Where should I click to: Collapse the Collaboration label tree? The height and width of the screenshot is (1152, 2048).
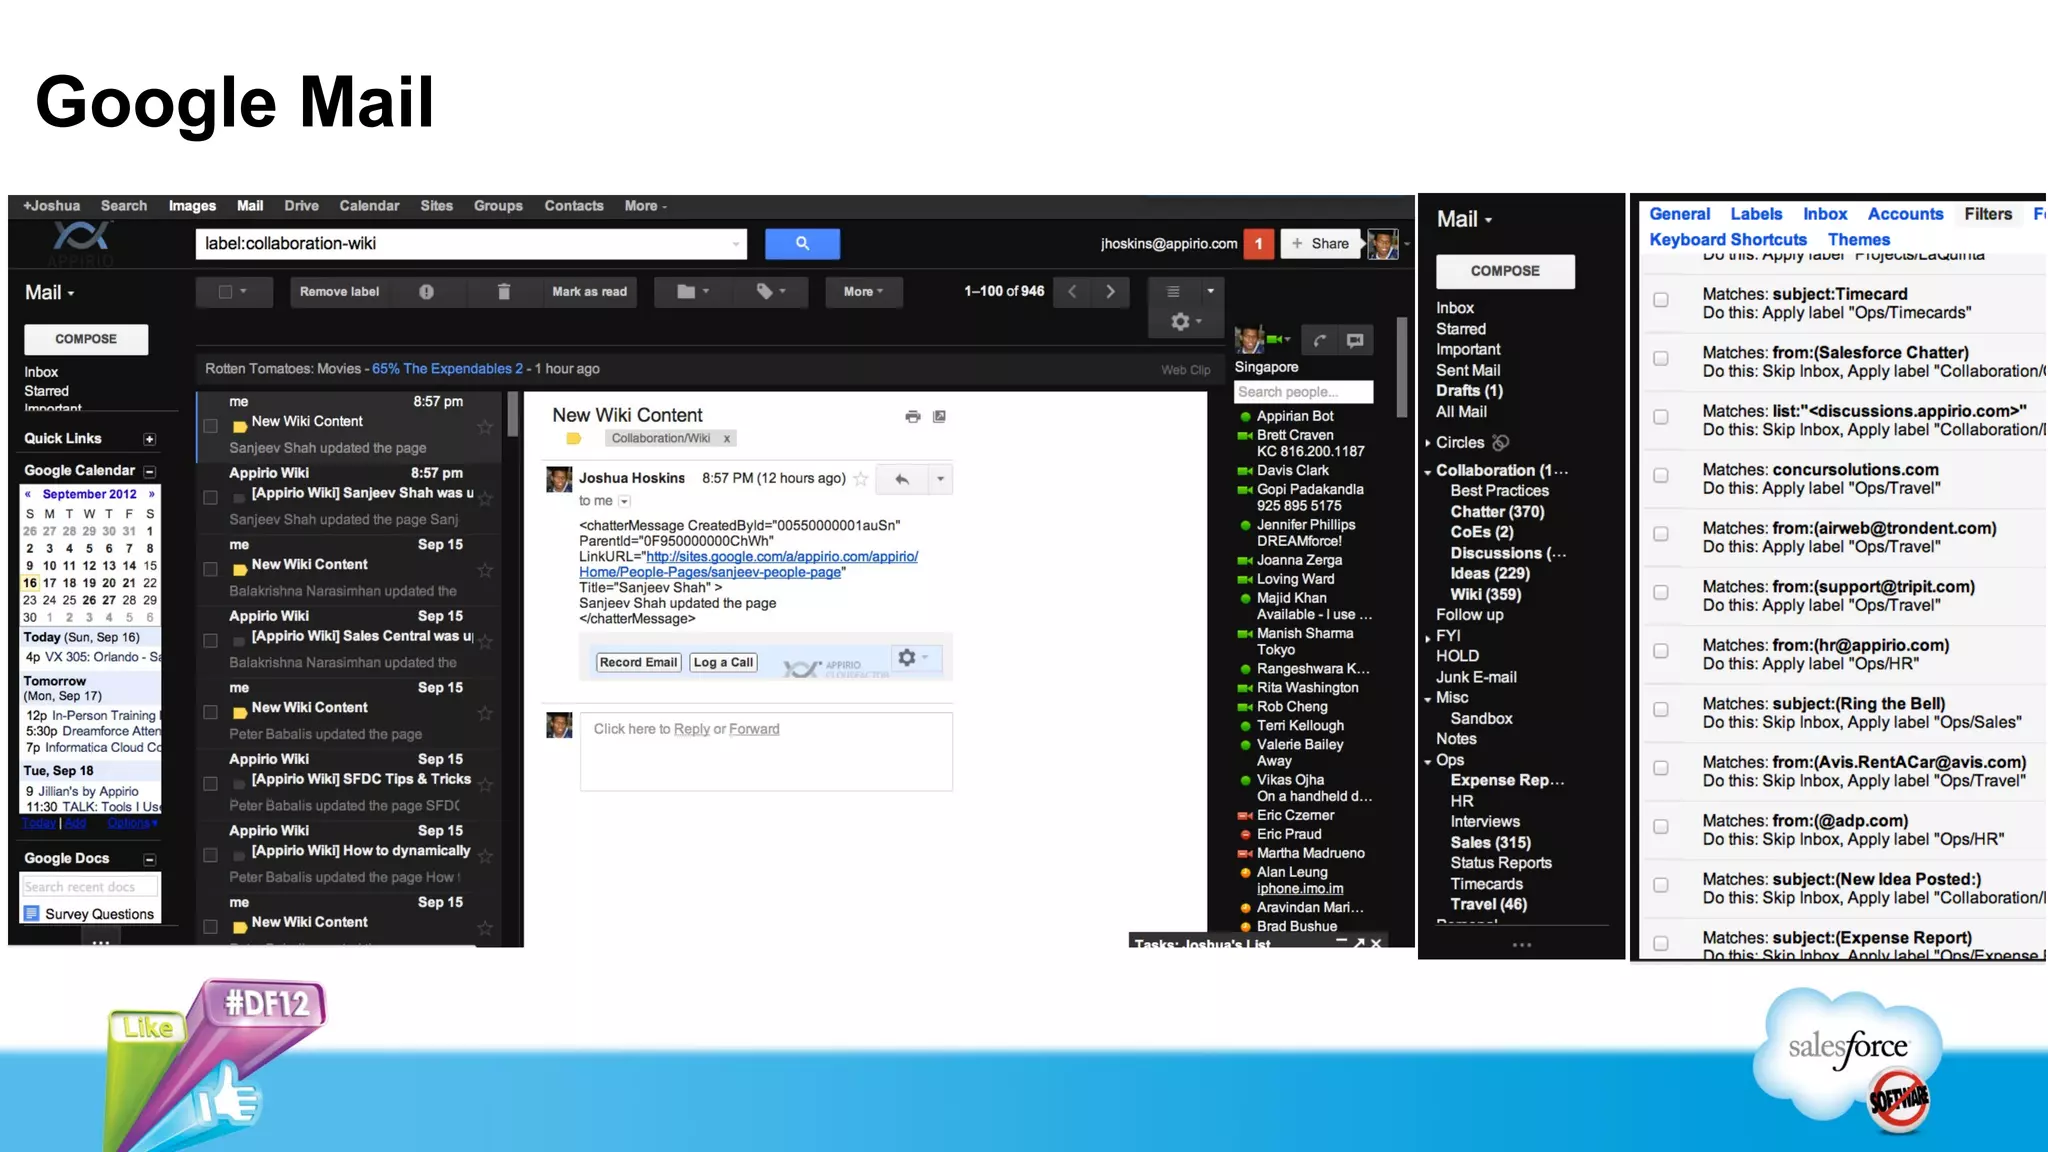[x=1428, y=471]
